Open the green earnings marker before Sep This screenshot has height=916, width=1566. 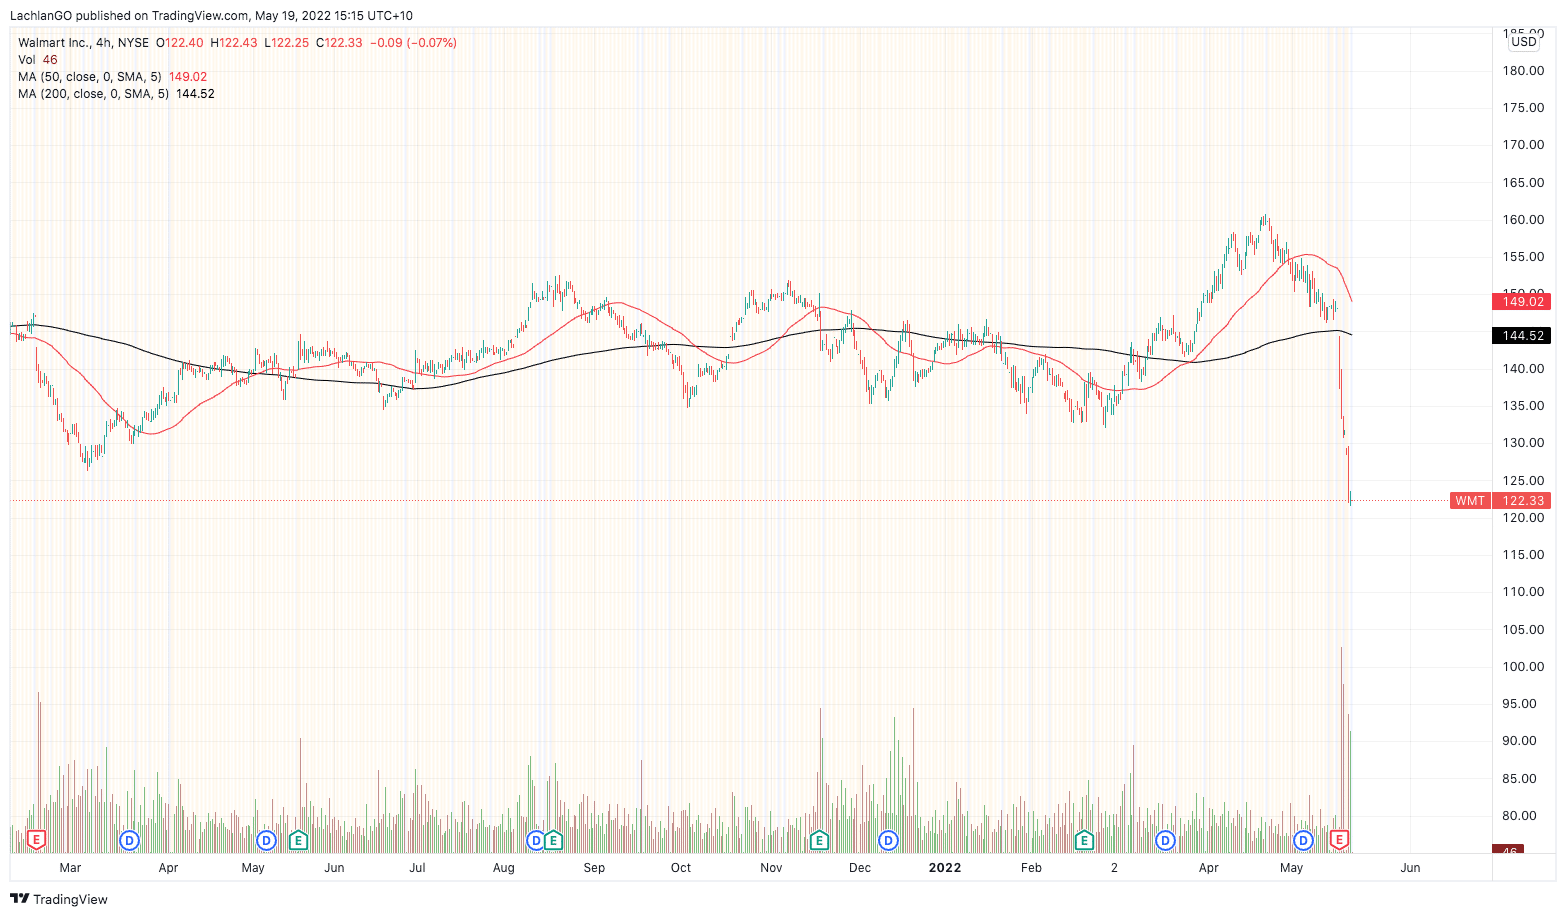click(x=553, y=840)
